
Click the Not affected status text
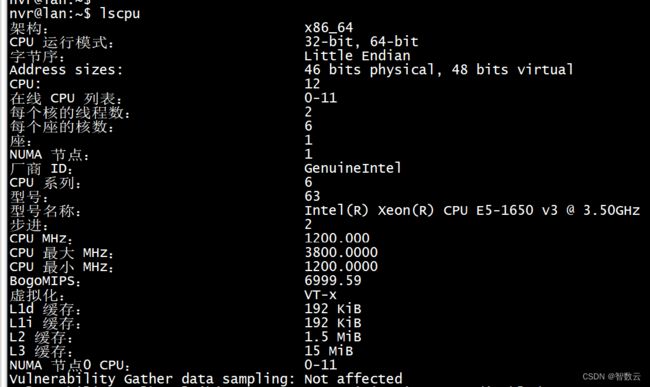pyautogui.click(x=353, y=379)
